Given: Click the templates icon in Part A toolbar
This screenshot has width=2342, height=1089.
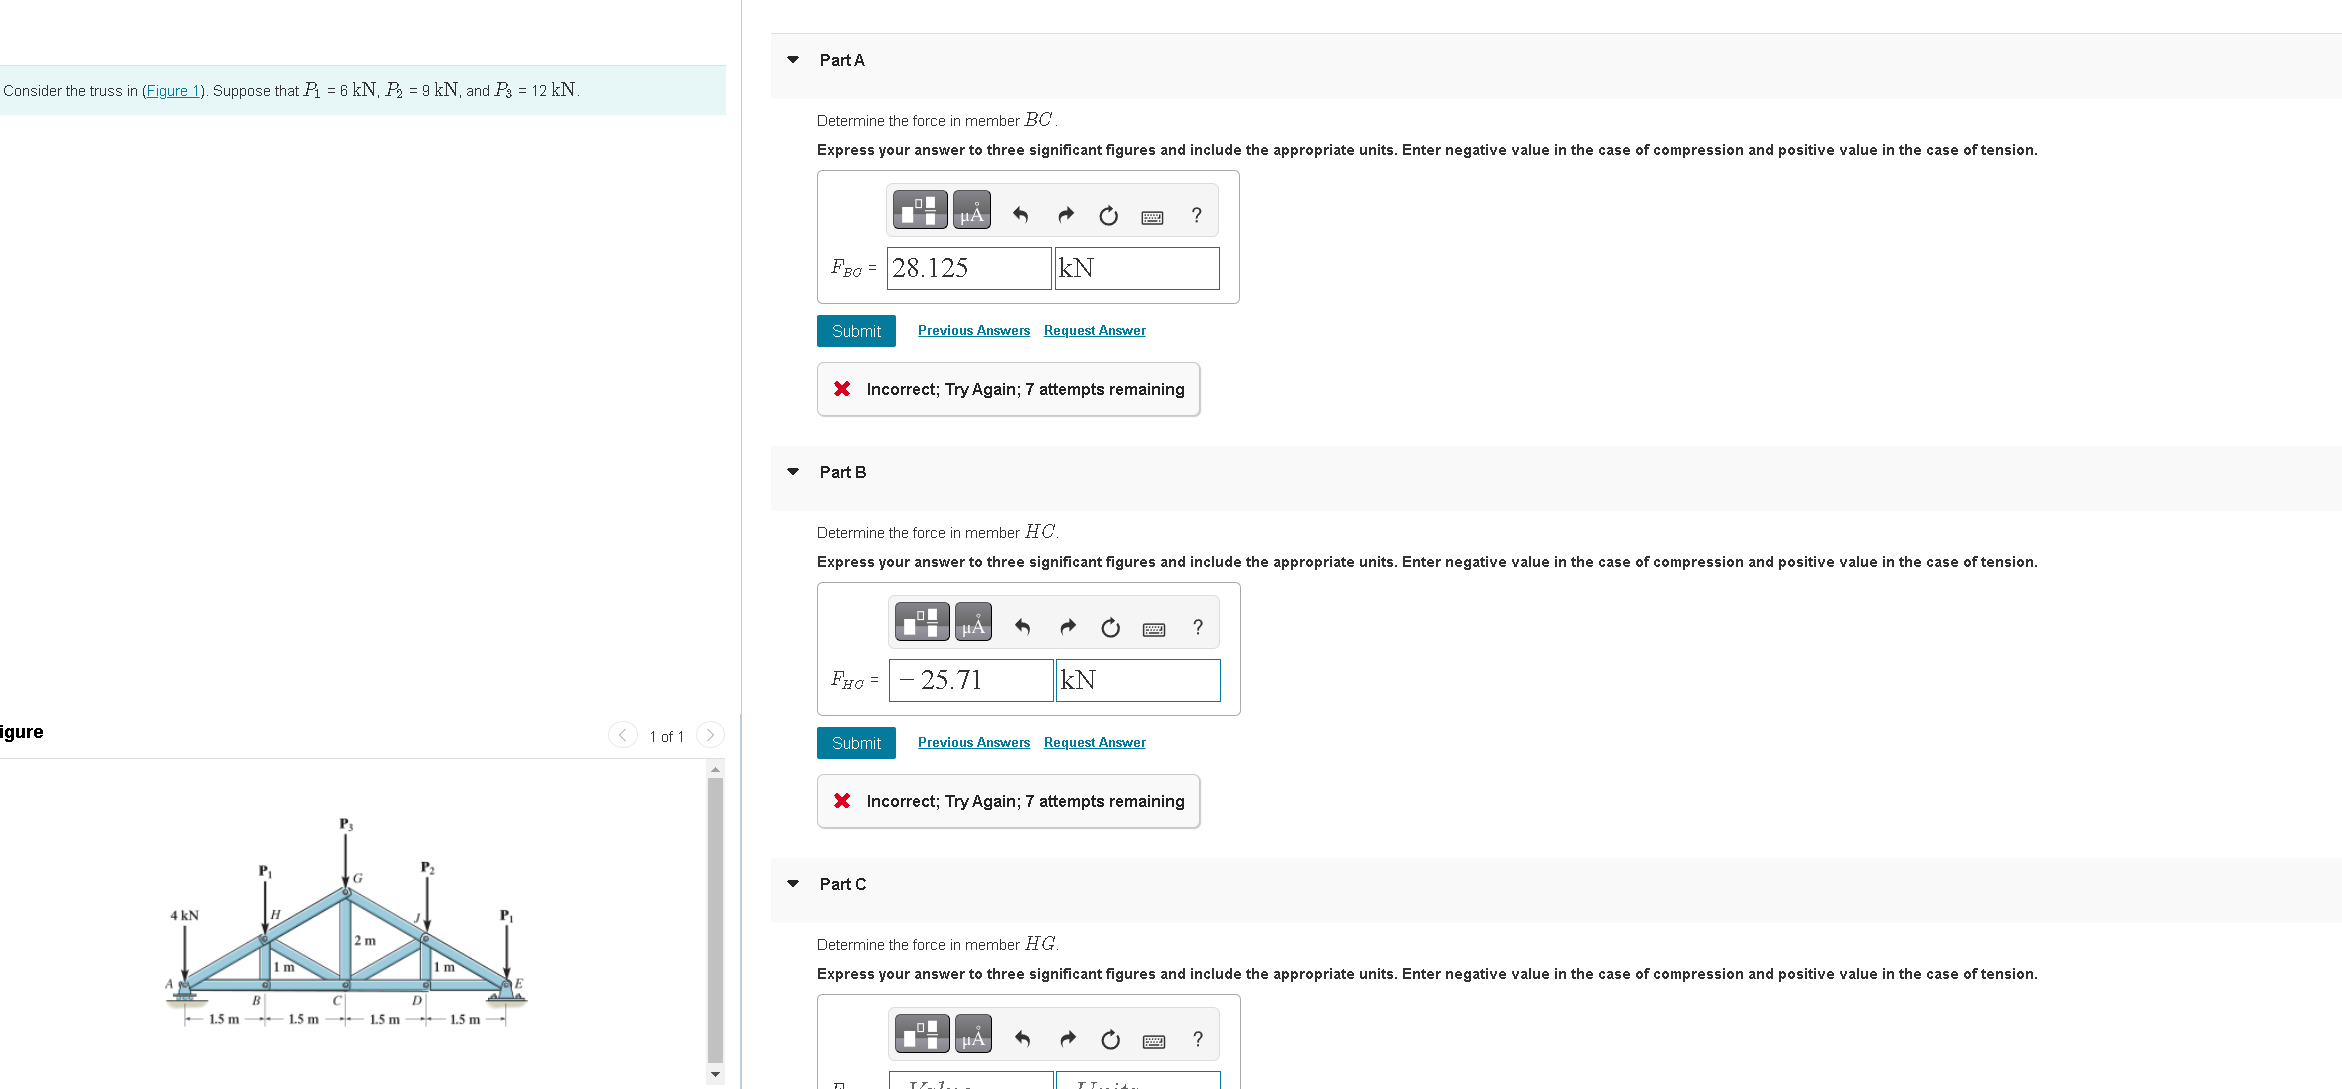Looking at the screenshot, I should point(919,210).
